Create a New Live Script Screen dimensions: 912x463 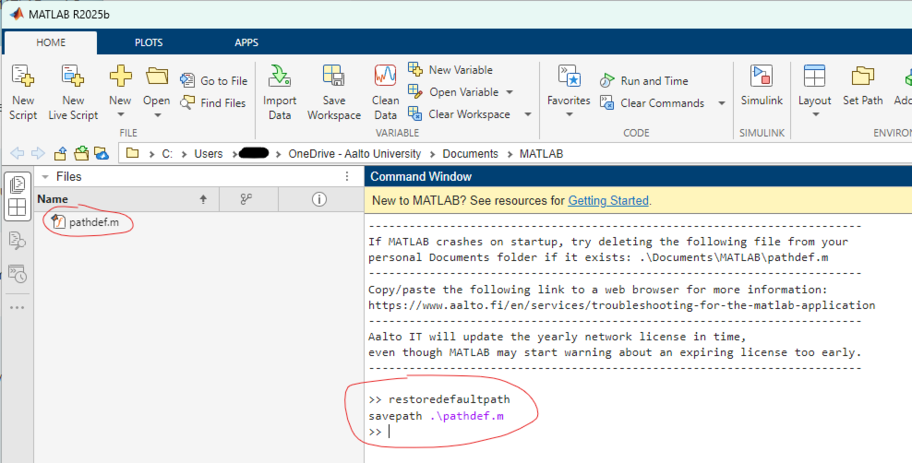pos(73,92)
